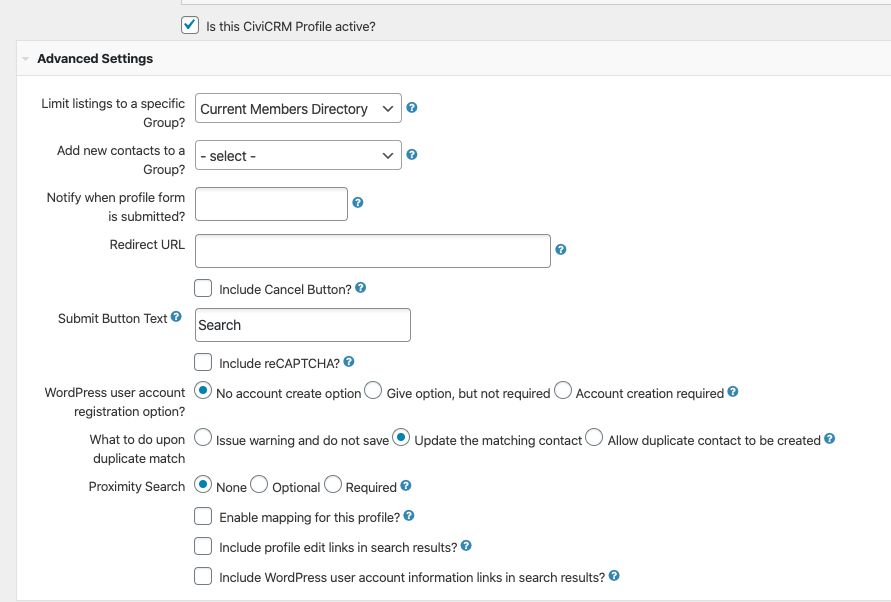Image resolution: width=891 pixels, height=602 pixels.
Task: Click the Redirect URL text field
Action: [x=373, y=251]
